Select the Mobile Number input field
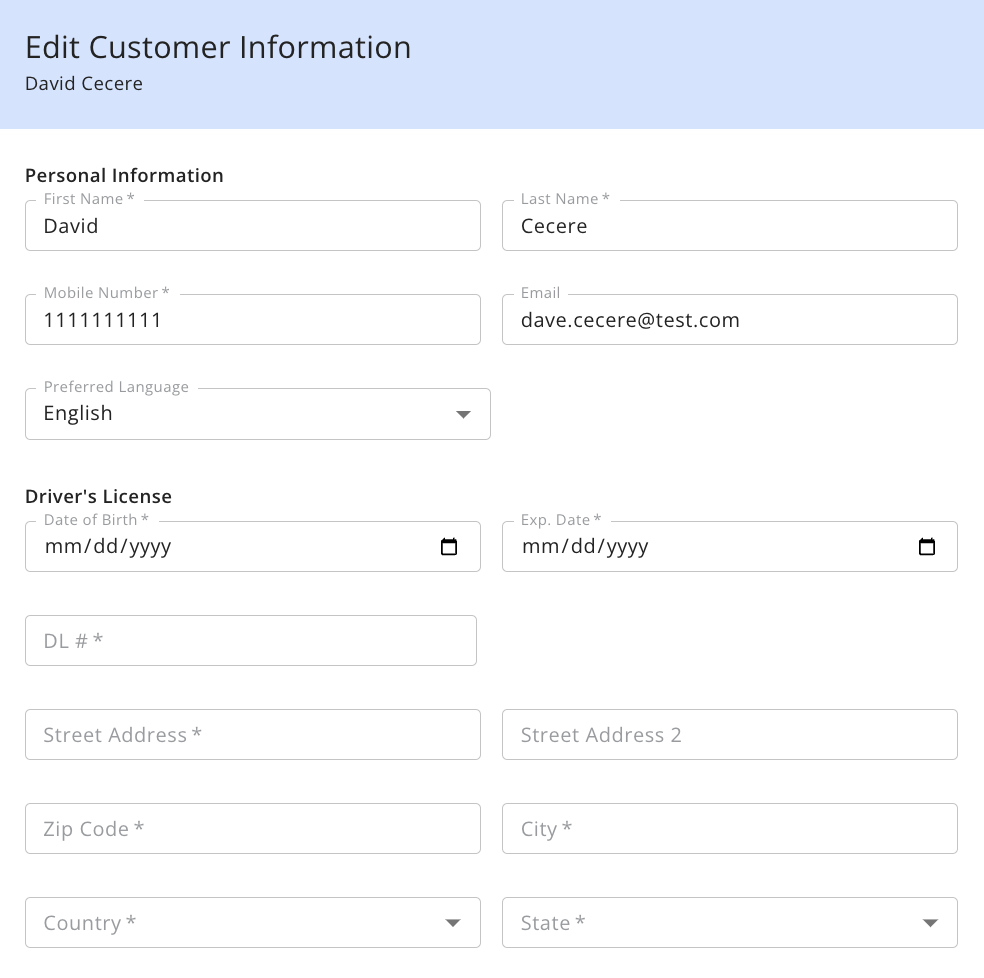The width and height of the screenshot is (984, 978). pos(253,320)
